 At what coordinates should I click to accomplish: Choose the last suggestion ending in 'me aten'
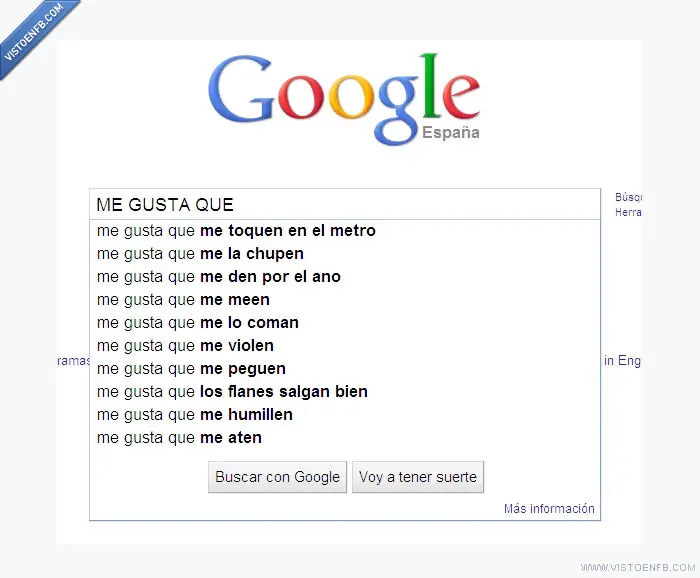click(x=179, y=438)
